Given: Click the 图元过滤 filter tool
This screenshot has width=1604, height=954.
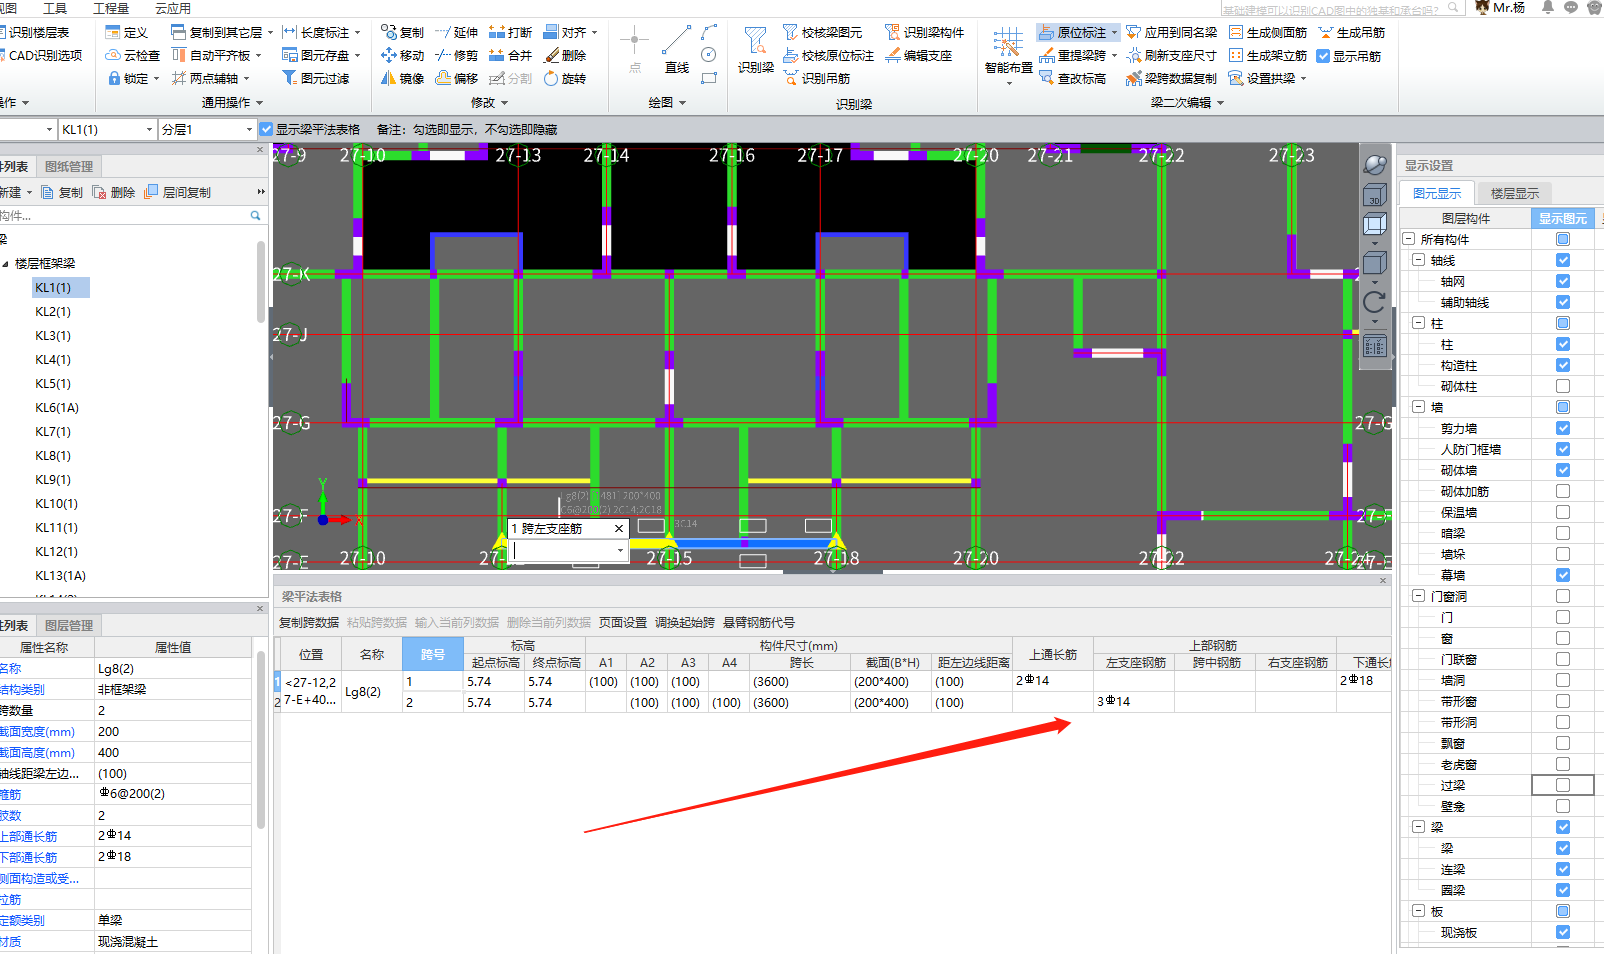Looking at the screenshot, I should 315,78.
